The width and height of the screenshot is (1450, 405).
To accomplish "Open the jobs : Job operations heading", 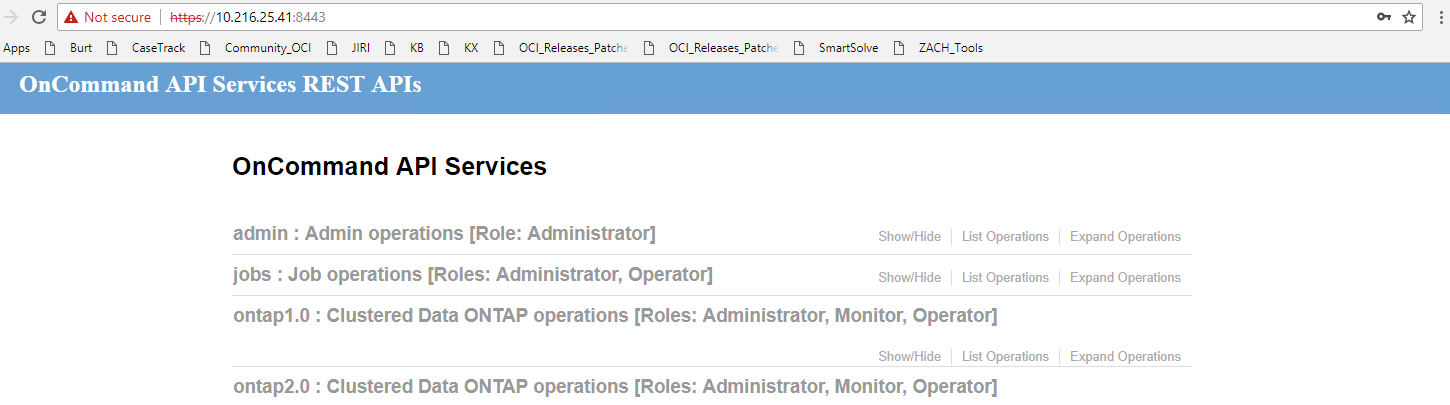I will click(472, 275).
